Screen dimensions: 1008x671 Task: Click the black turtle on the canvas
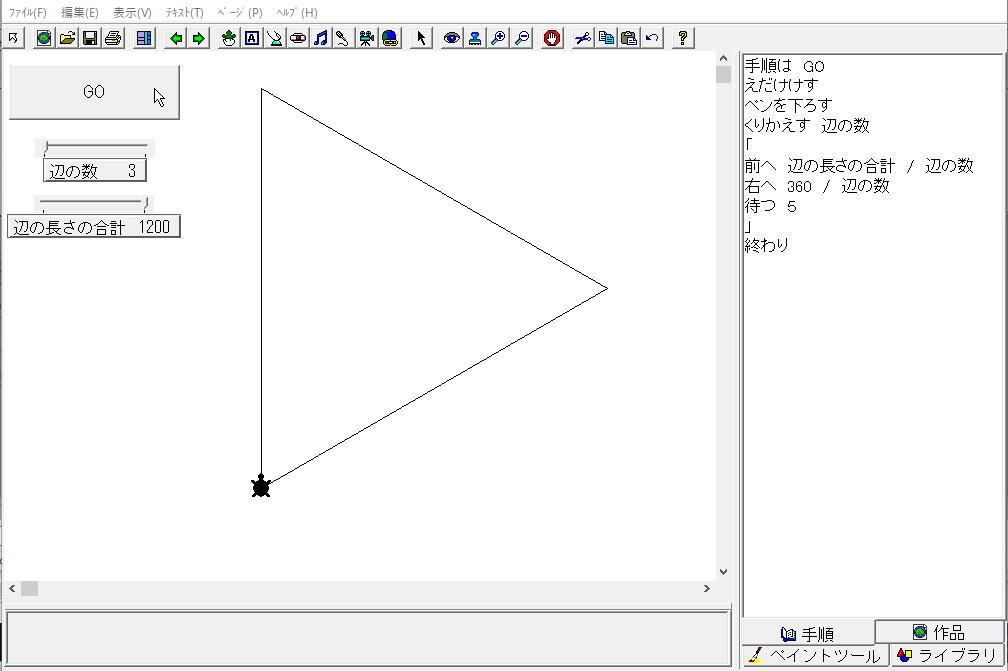[x=261, y=487]
